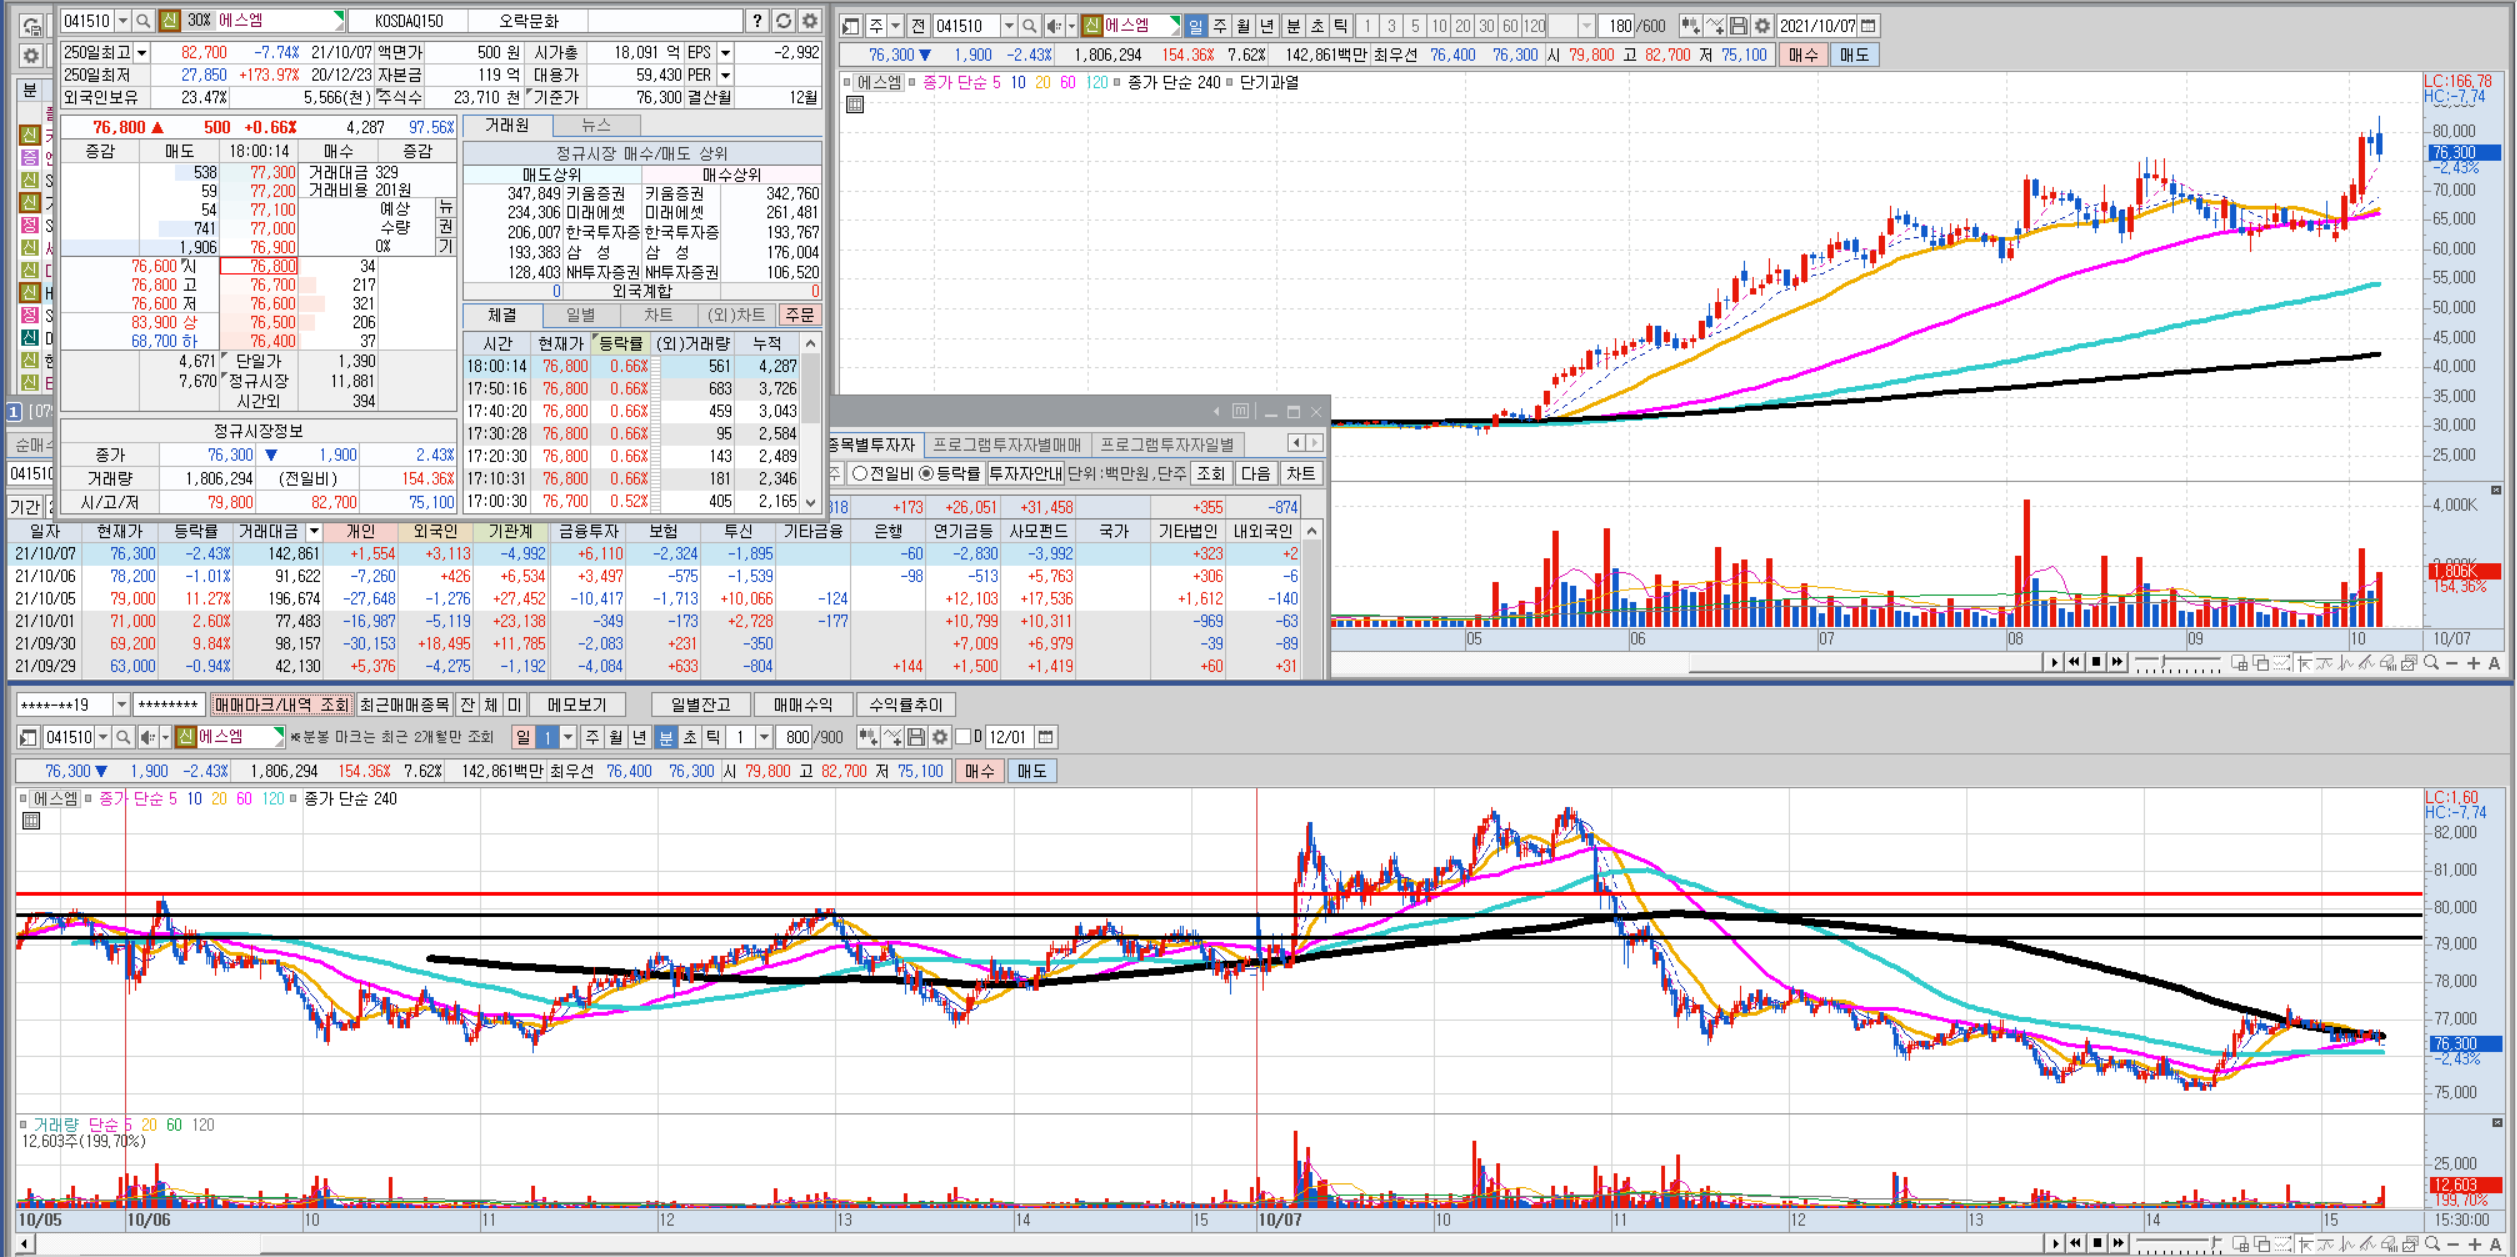The image size is (2517, 1257).
Task: Save the upper chart with the floppy disk icon
Action: point(1738,26)
